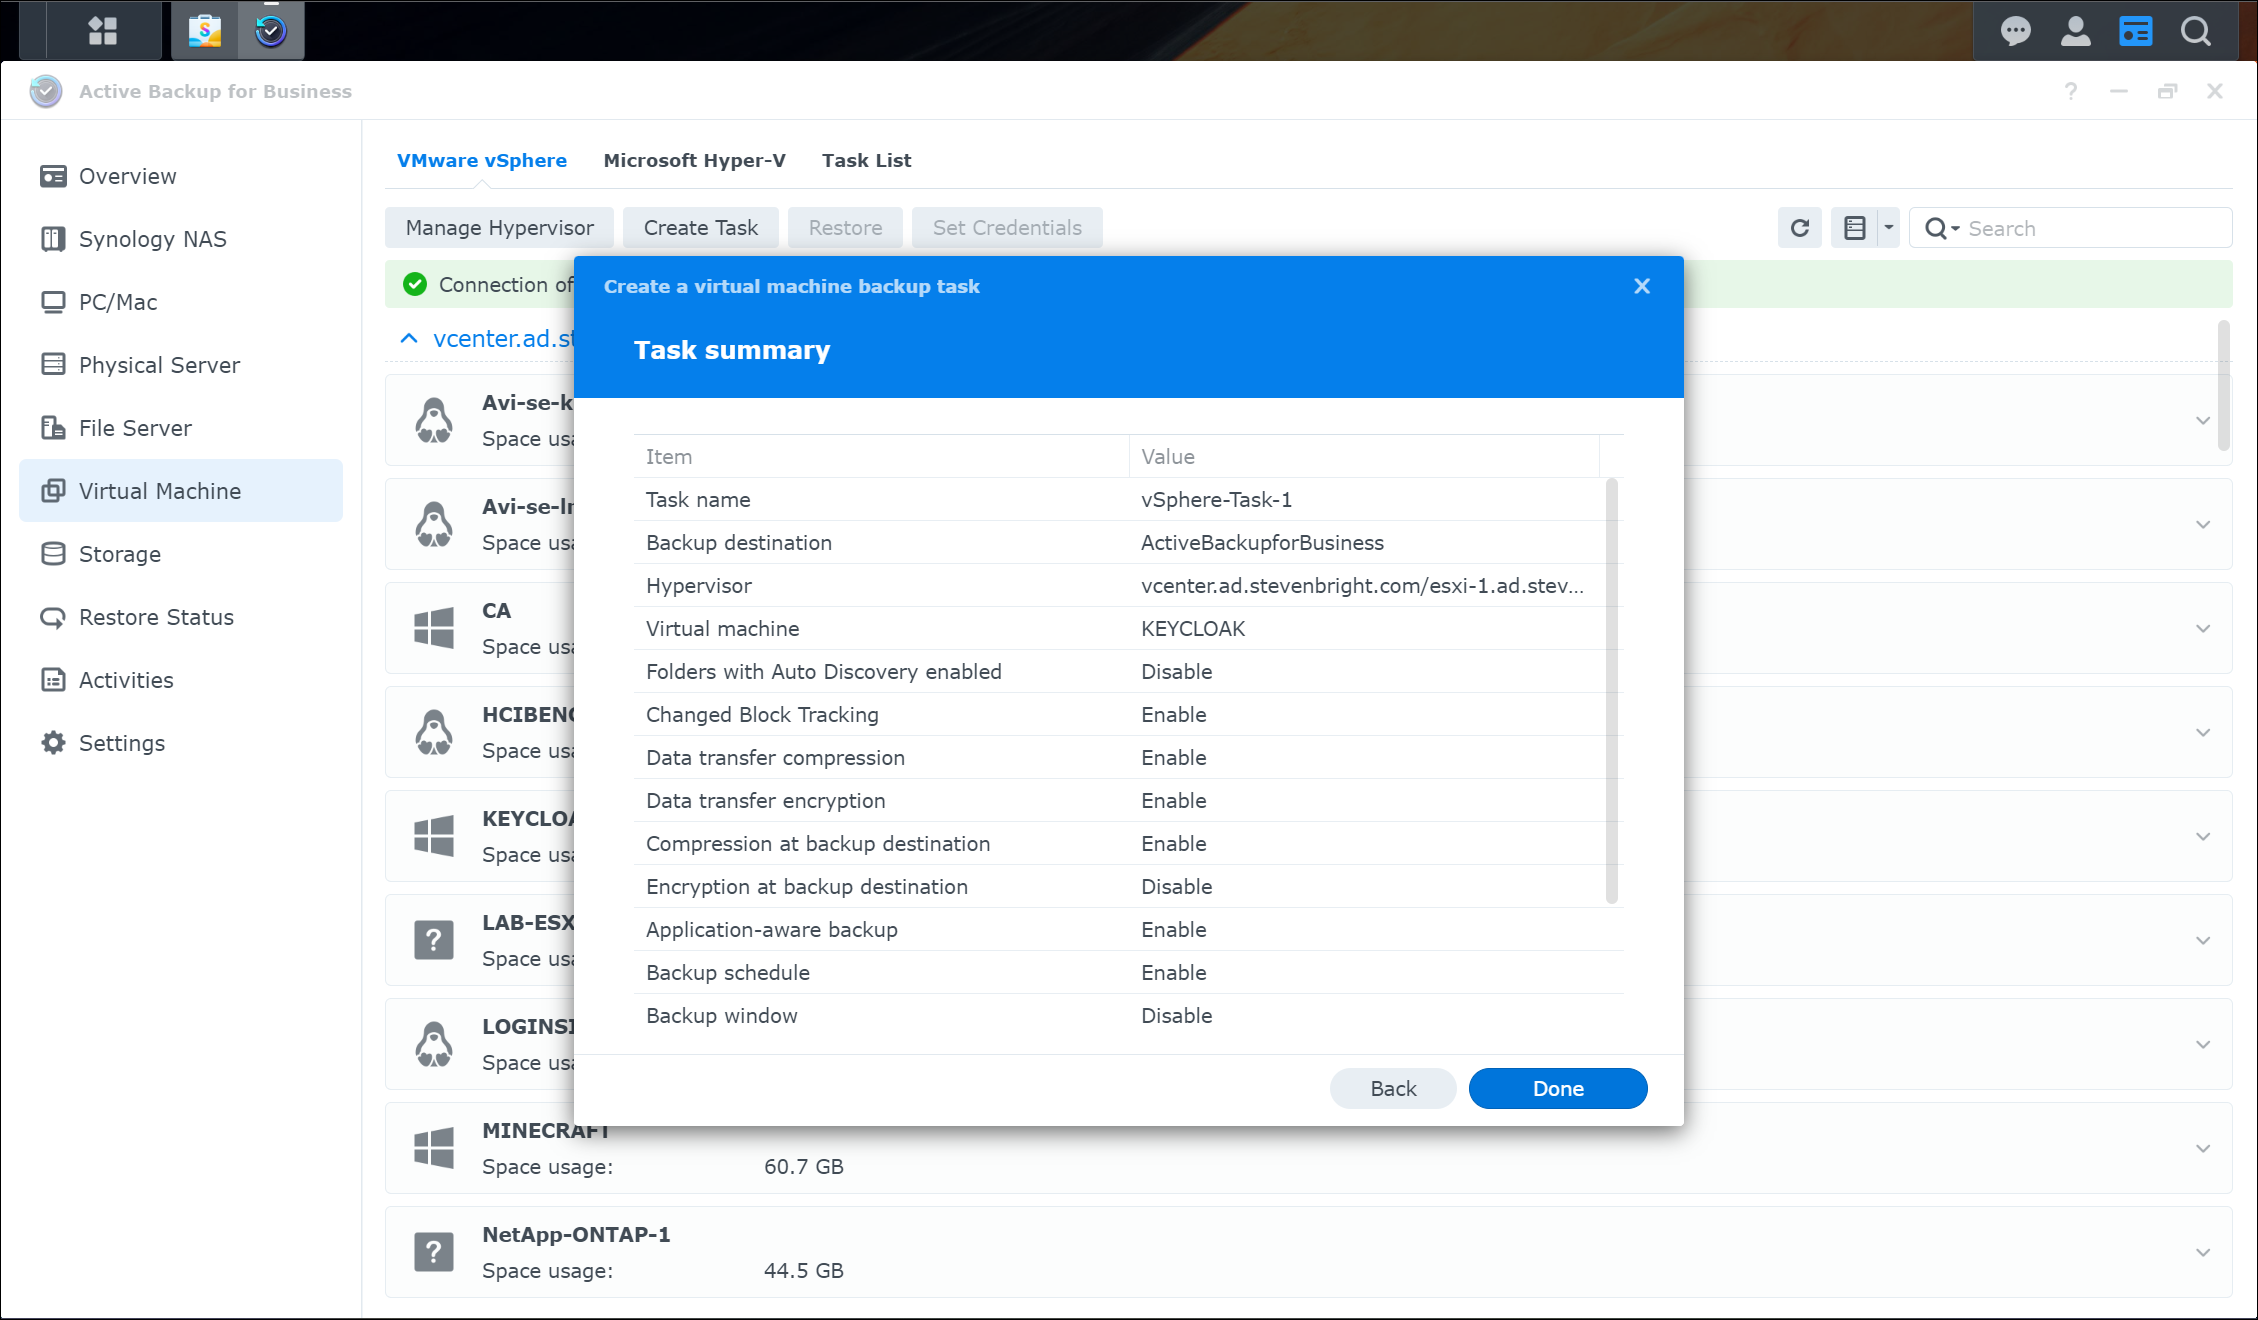
Task: Collapse the vcenter hypervisor tree
Action: 409,339
